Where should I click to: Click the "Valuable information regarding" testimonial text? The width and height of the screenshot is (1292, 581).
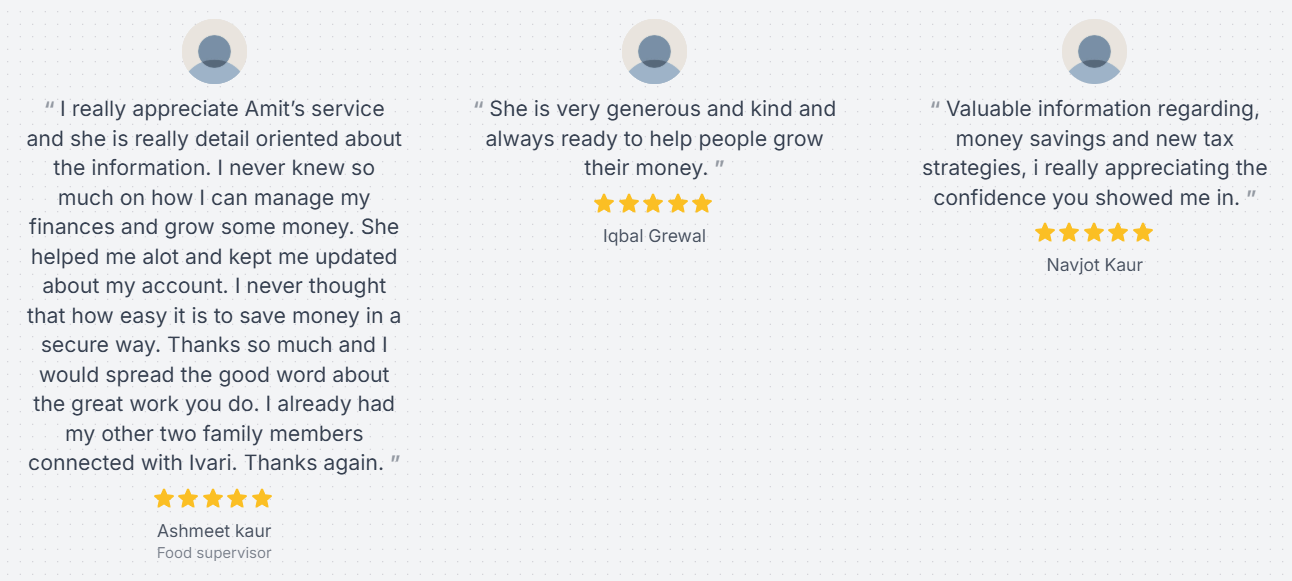coord(1094,153)
